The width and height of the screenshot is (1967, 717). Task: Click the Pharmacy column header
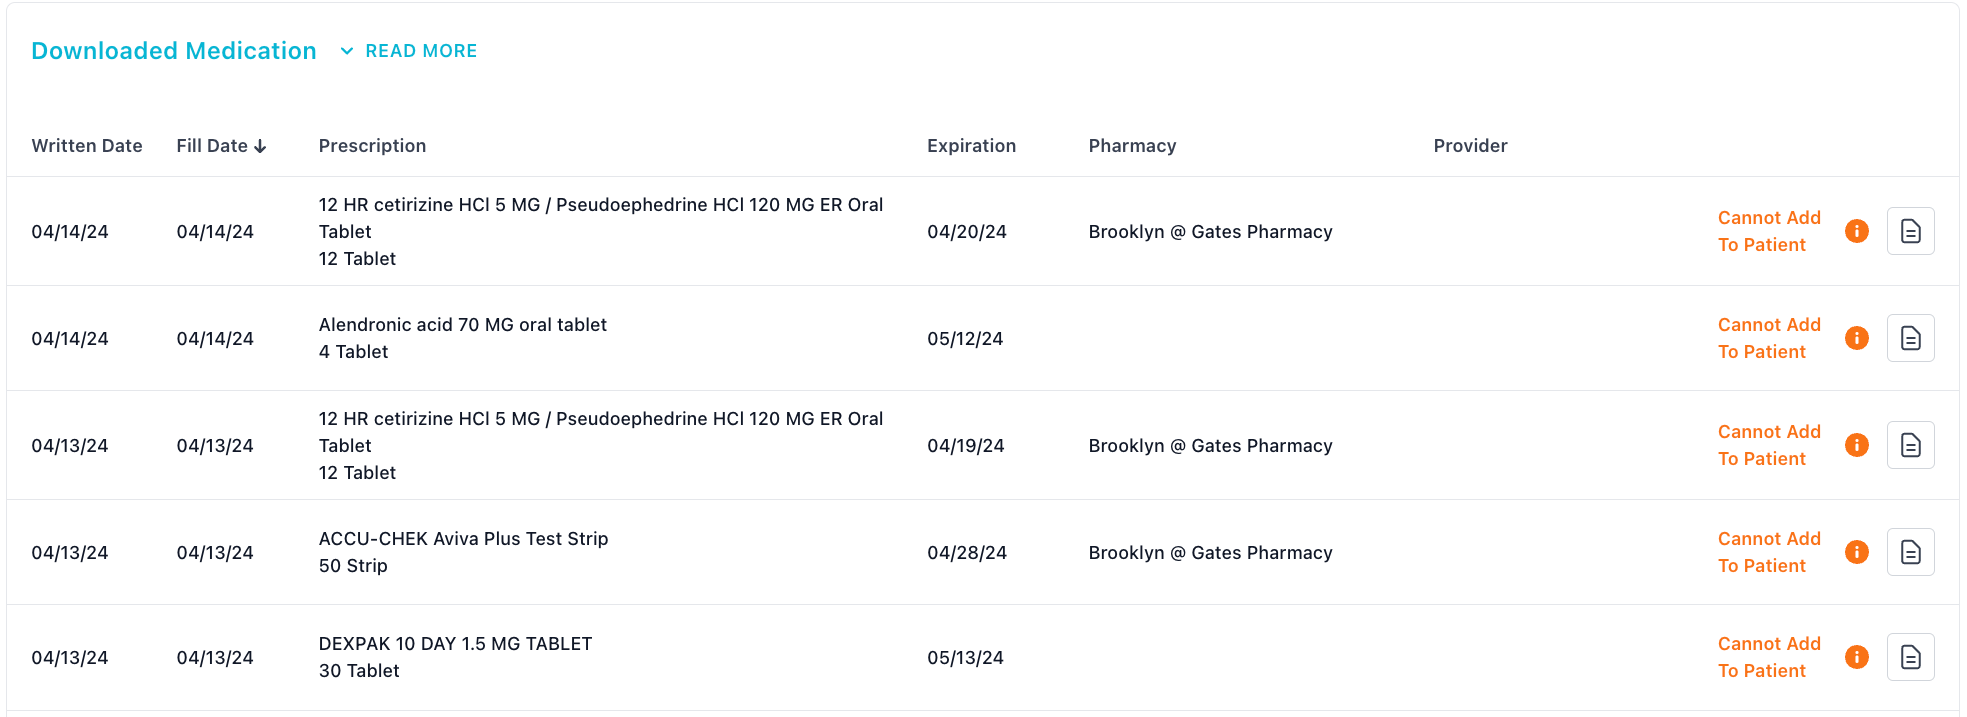(x=1132, y=146)
